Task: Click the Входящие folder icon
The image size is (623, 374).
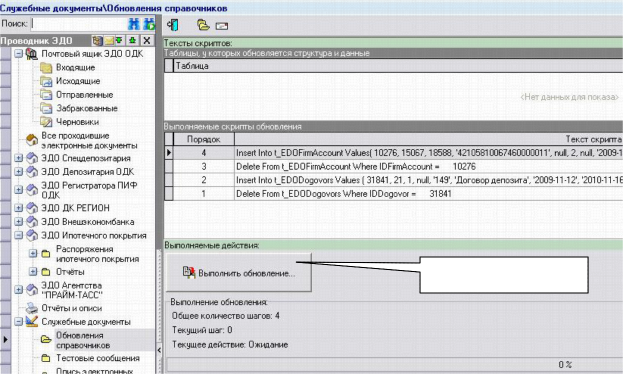Action: [x=46, y=68]
